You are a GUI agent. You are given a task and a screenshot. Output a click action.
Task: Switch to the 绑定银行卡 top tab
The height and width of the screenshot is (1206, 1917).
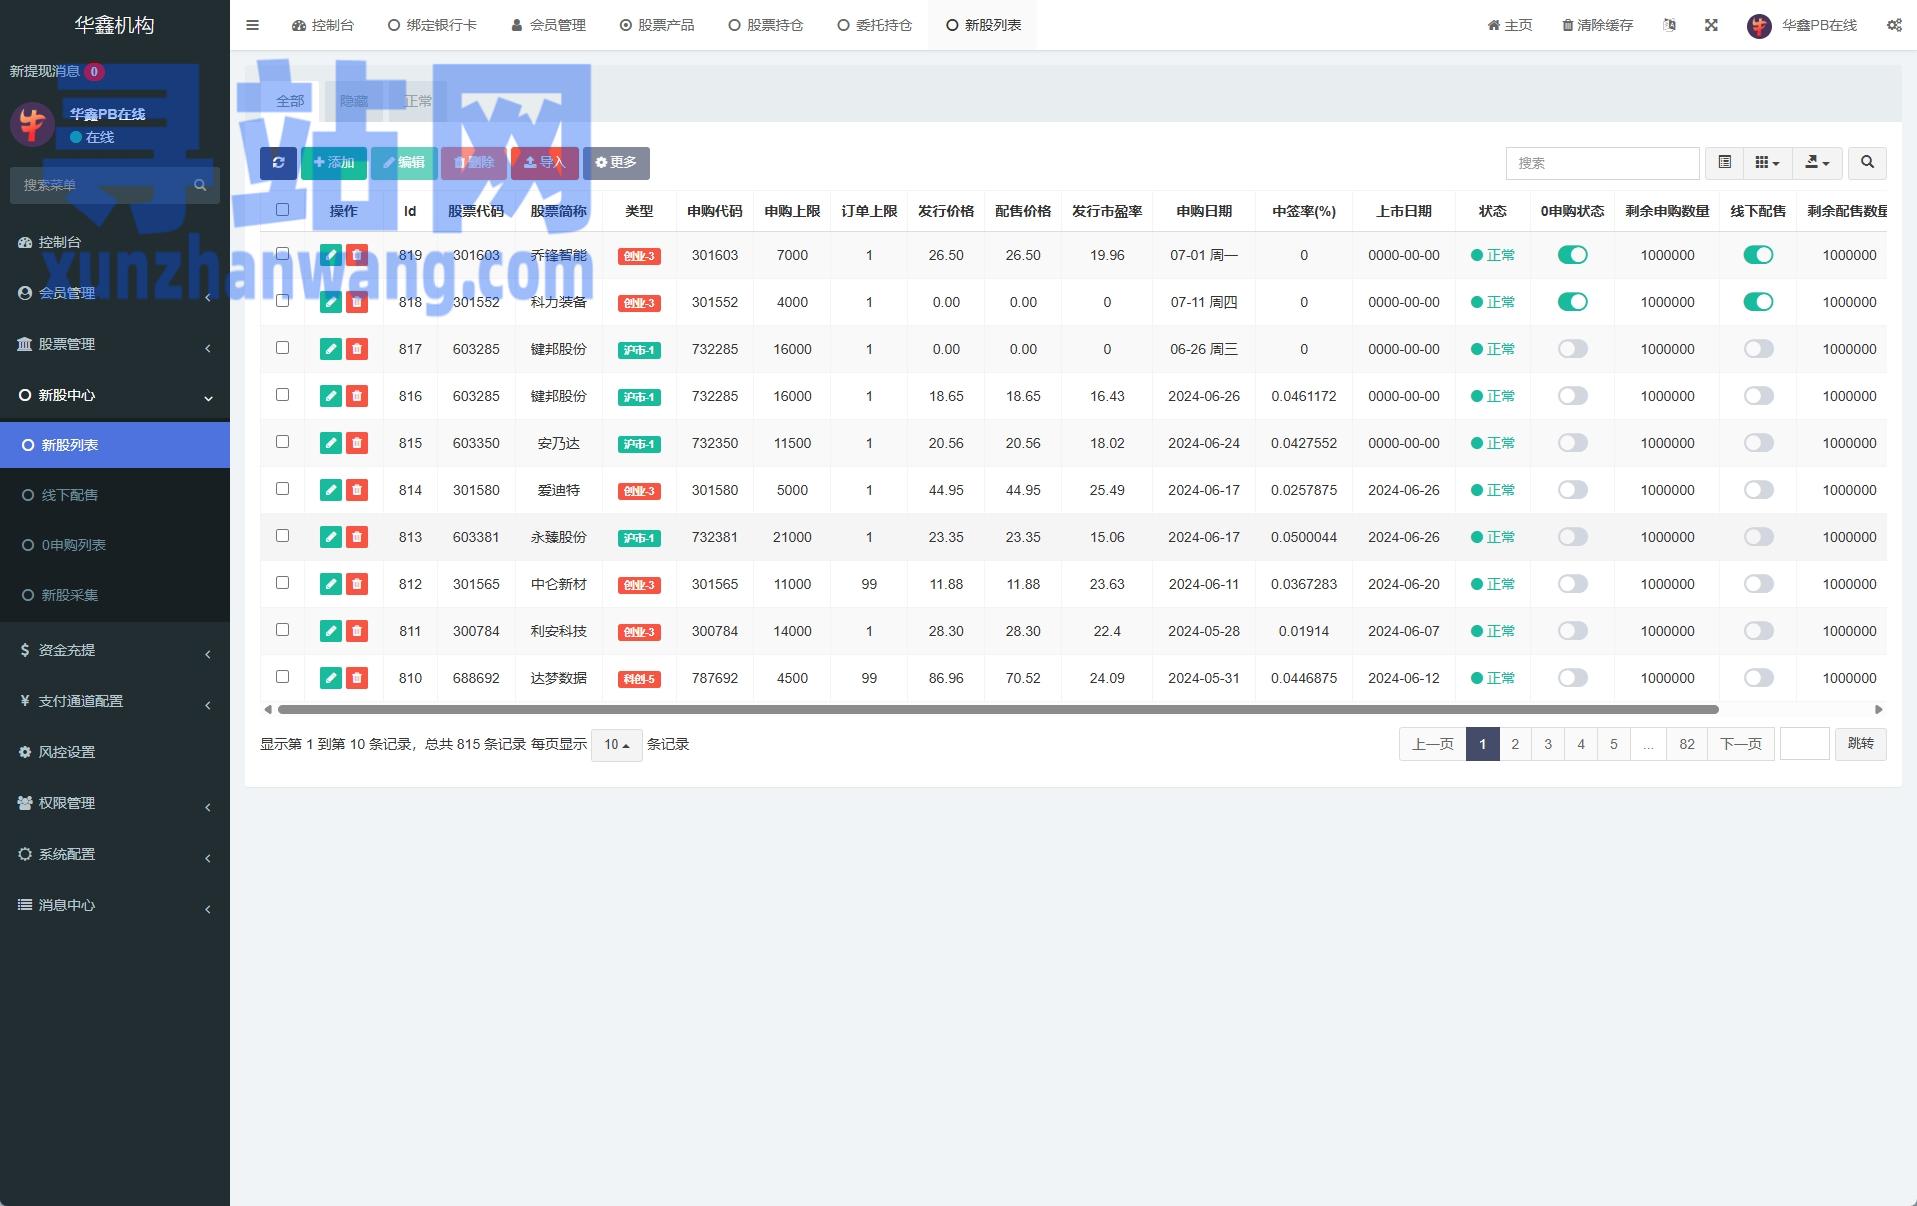pyautogui.click(x=432, y=25)
